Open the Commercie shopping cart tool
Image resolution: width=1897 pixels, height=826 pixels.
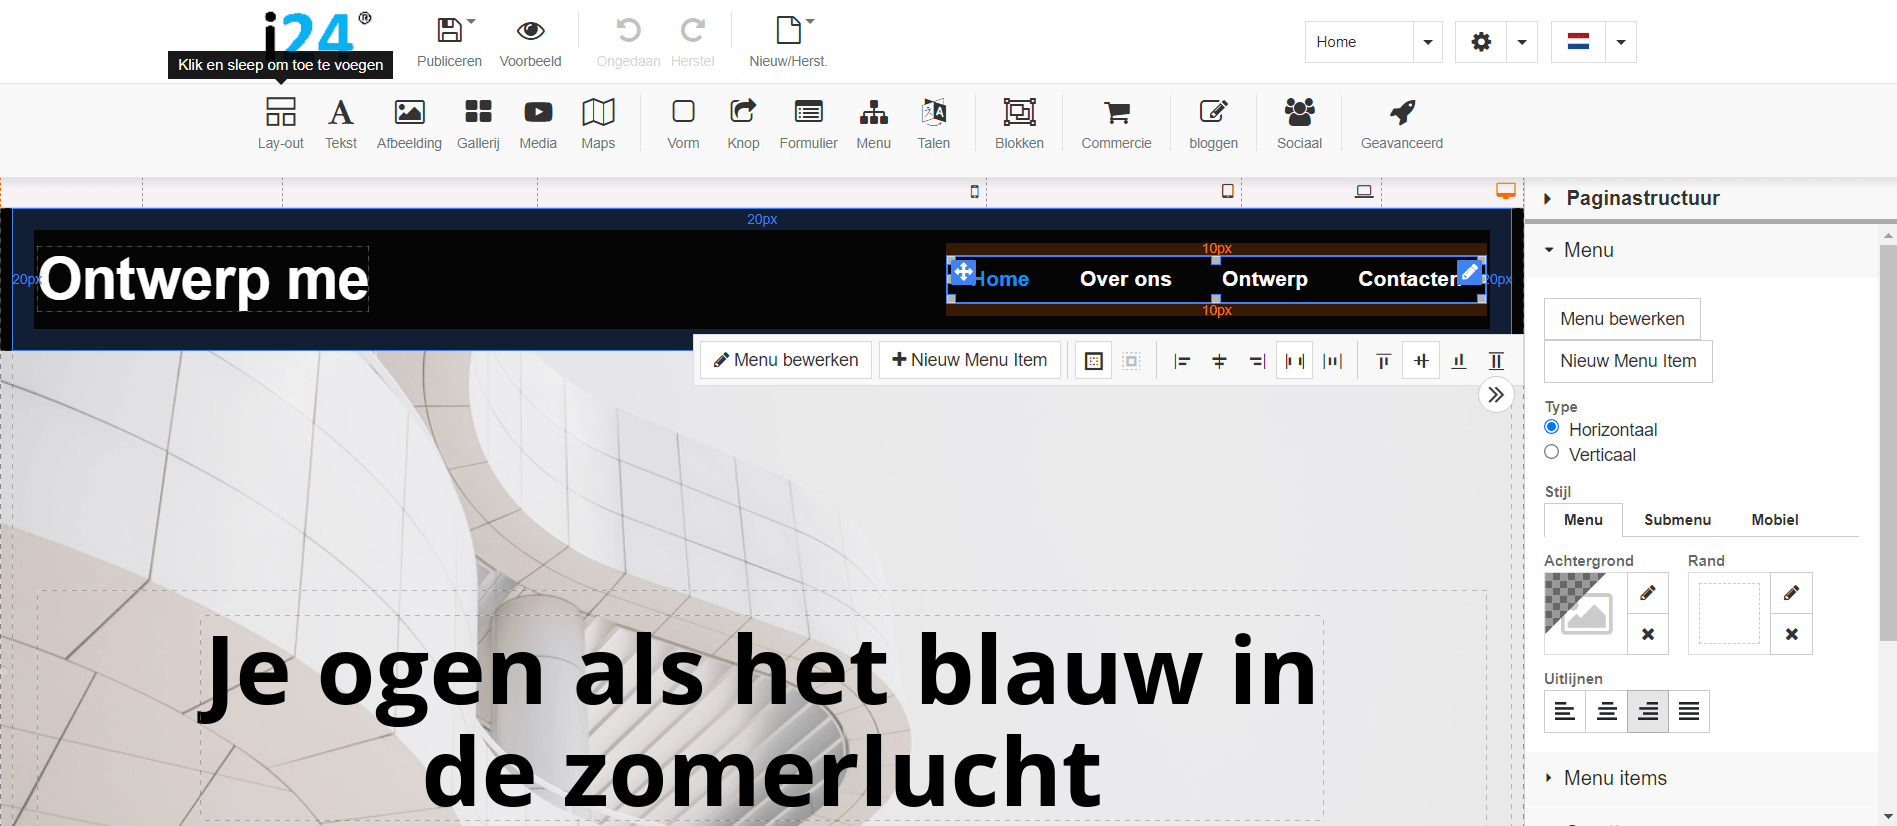tap(1116, 112)
